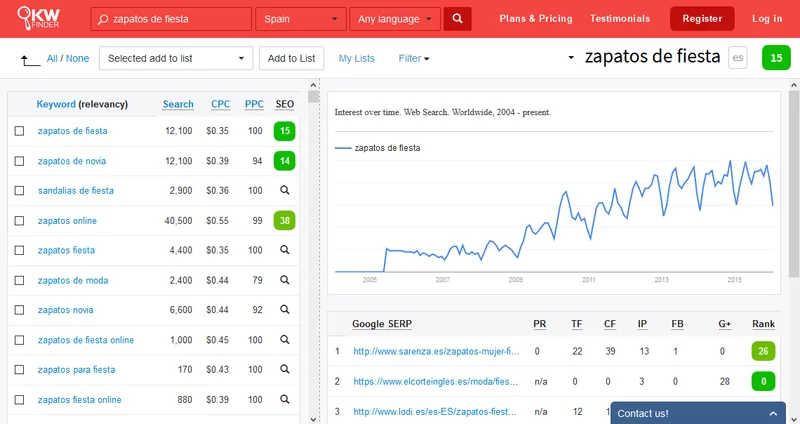Mark checkbox for zapatos fiesta online

point(19,400)
